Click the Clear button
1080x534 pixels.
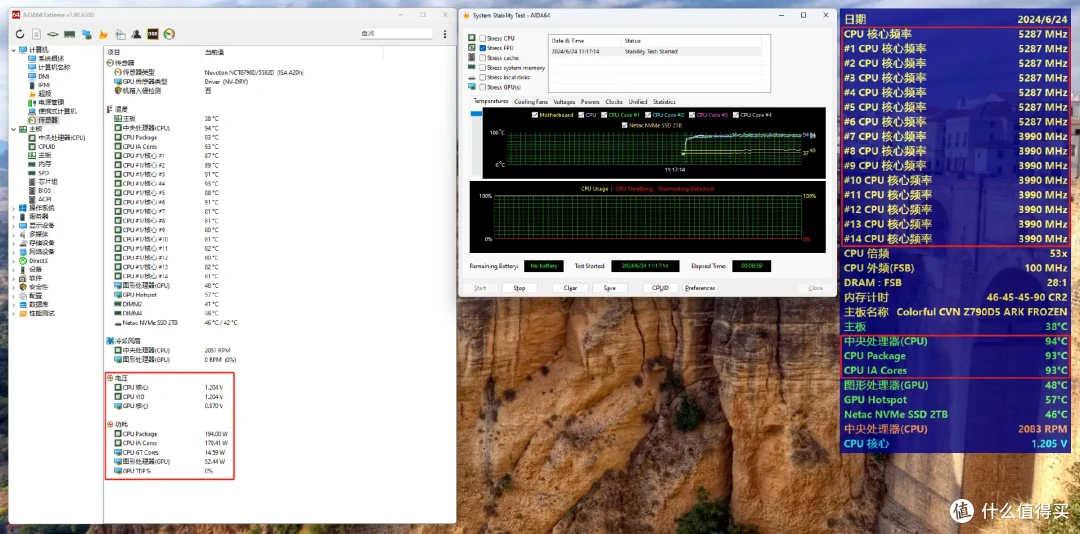click(570, 288)
